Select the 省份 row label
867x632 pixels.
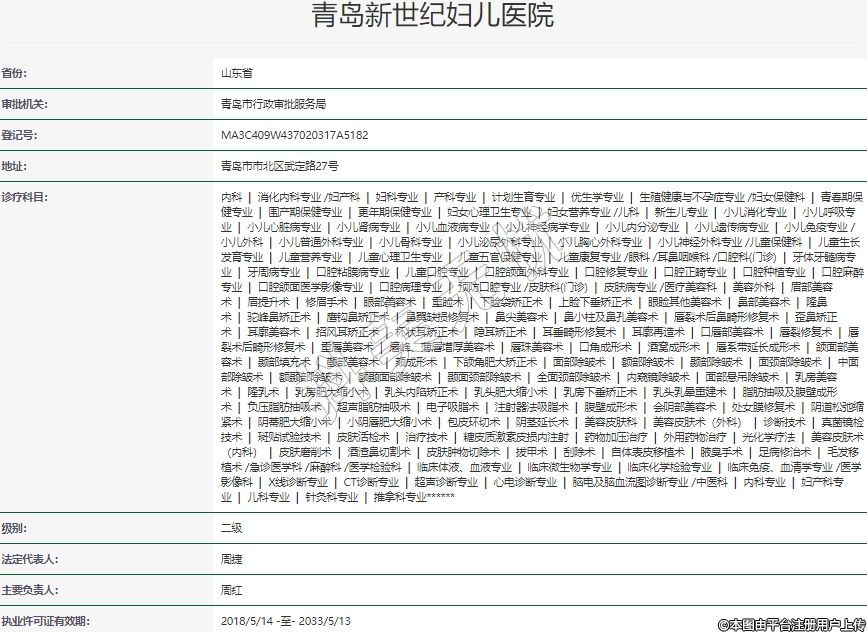15,73
